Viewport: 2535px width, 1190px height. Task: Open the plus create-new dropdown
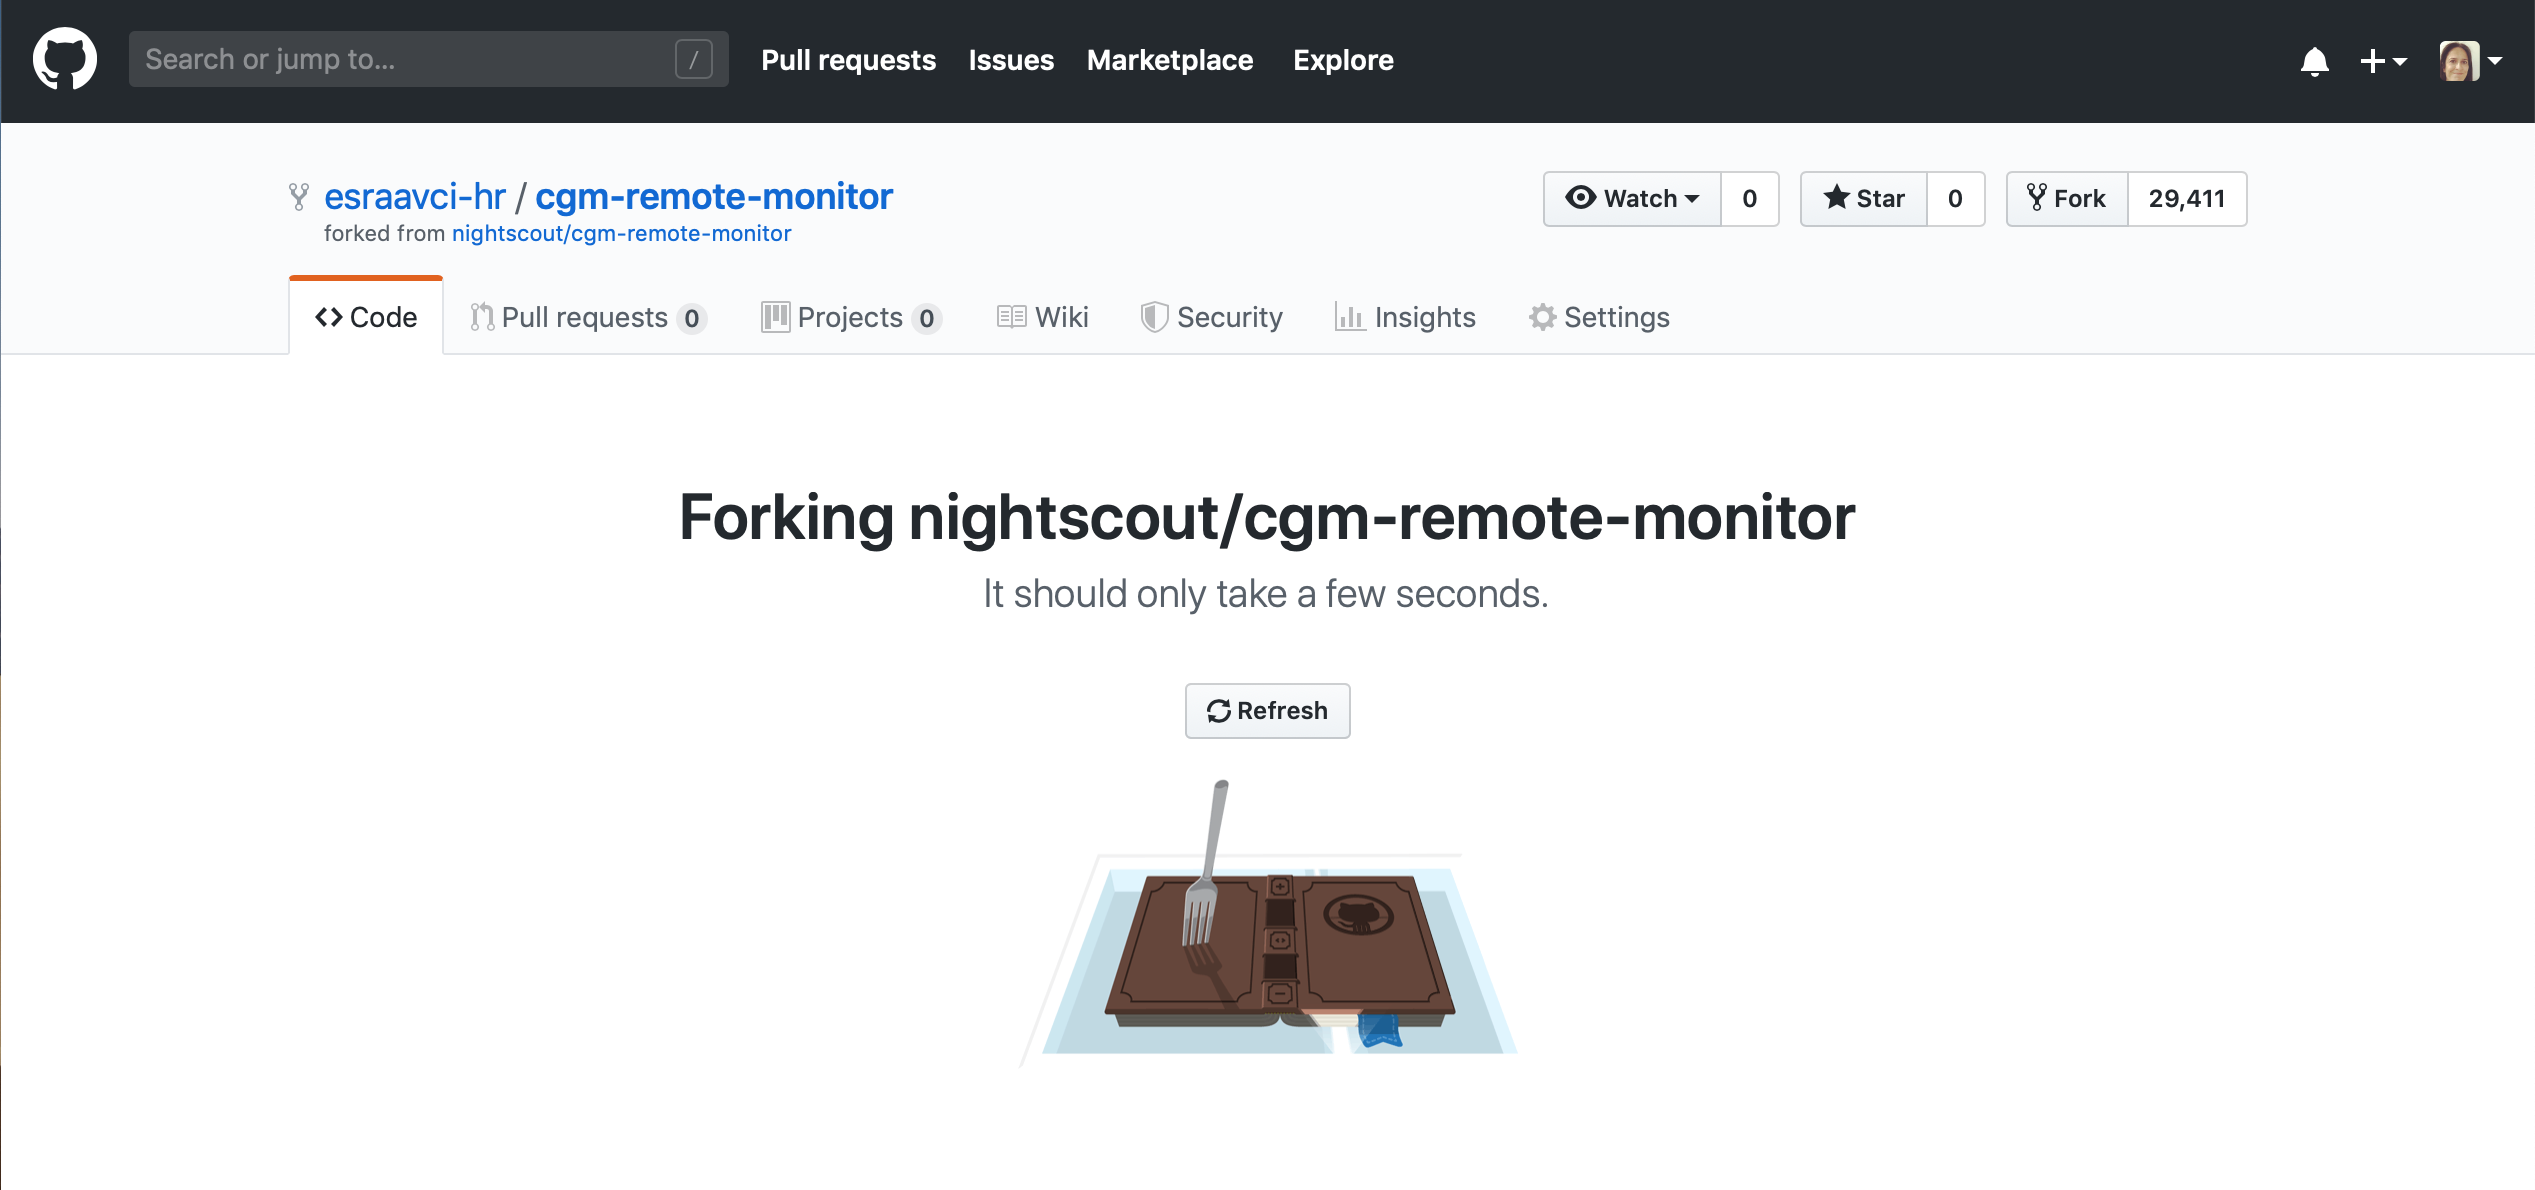pos(2383,61)
